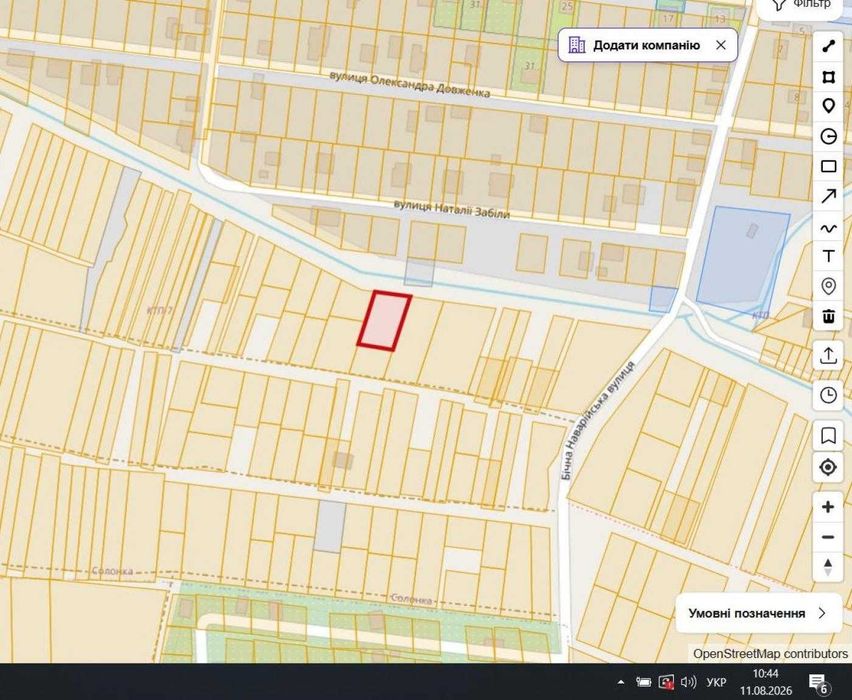This screenshot has height=700, width=852.
Task: Select the arrow drawing tool
Action: (x=828, y=196)
